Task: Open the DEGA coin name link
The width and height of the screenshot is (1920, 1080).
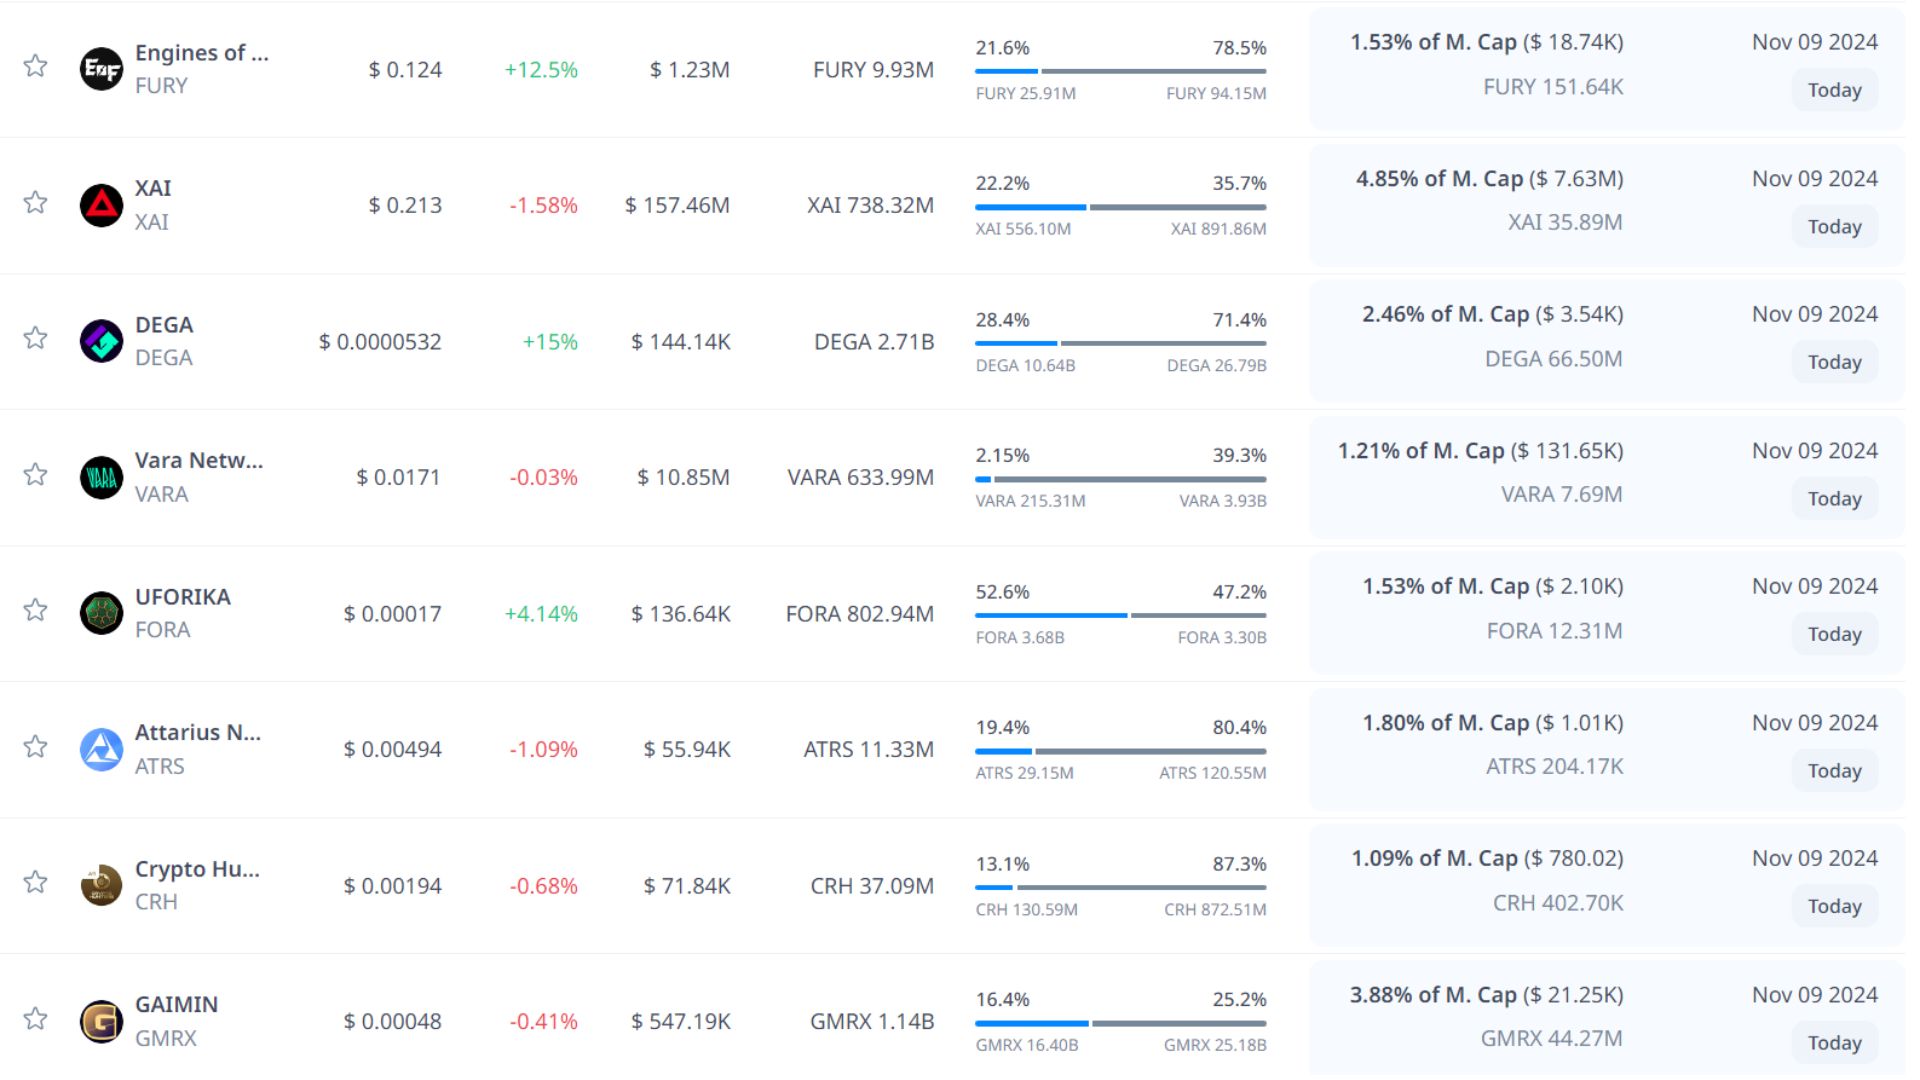Action: (164, 325)
